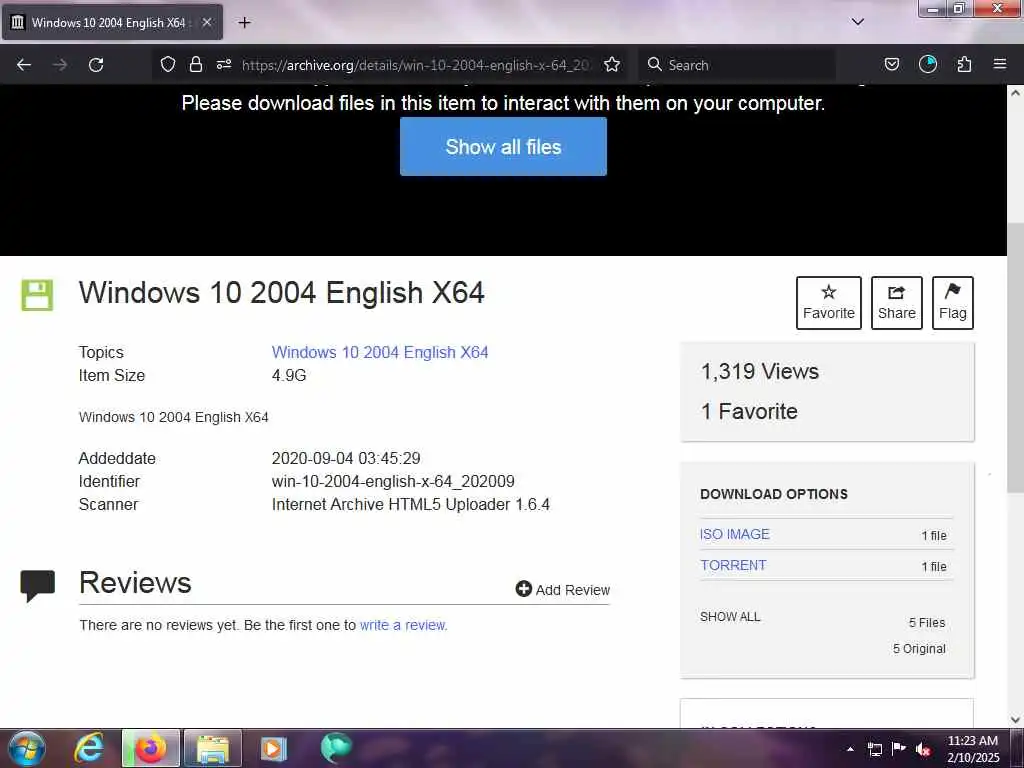Open the Firefox account profile icon

tap(927, 64)
